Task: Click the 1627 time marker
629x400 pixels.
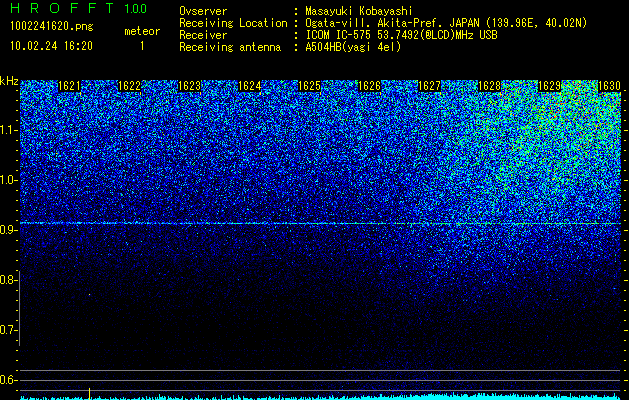Action: coord(429,86)
